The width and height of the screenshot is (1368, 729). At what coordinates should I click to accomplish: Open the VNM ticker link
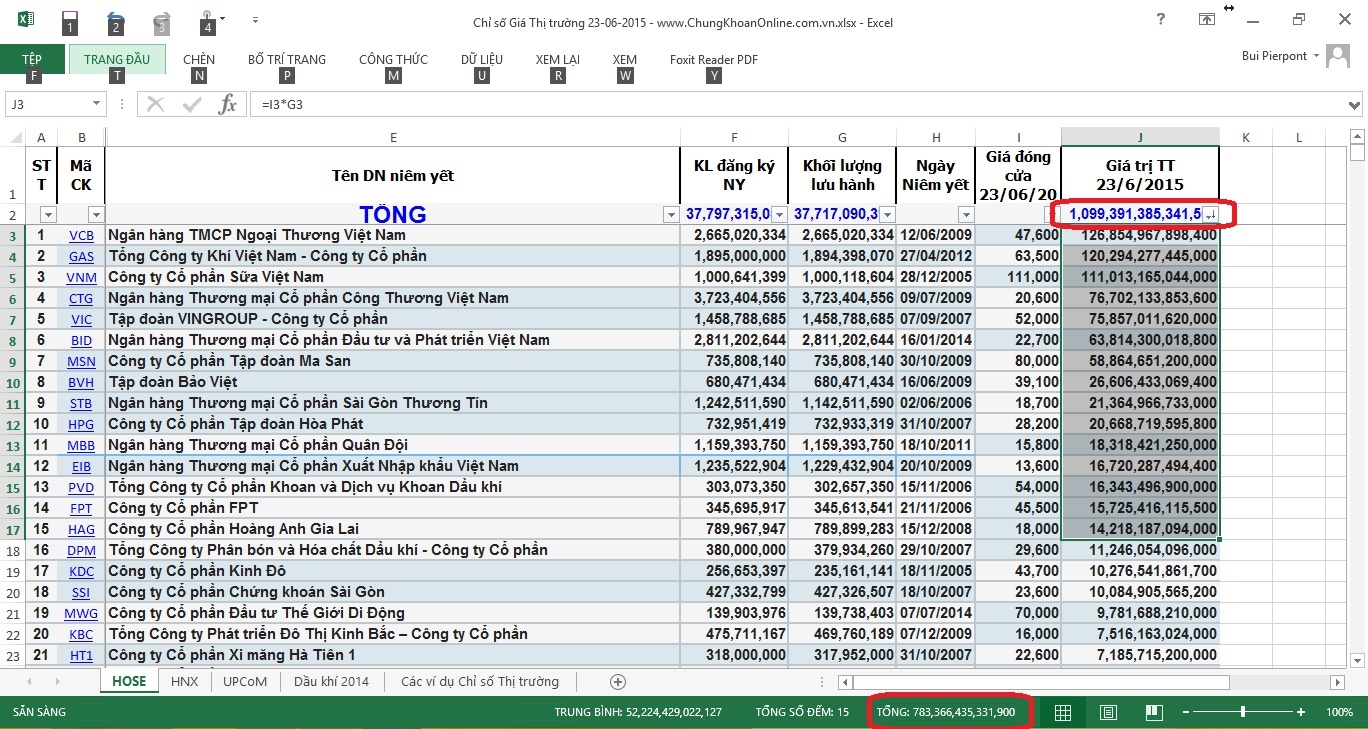(82, 278)
